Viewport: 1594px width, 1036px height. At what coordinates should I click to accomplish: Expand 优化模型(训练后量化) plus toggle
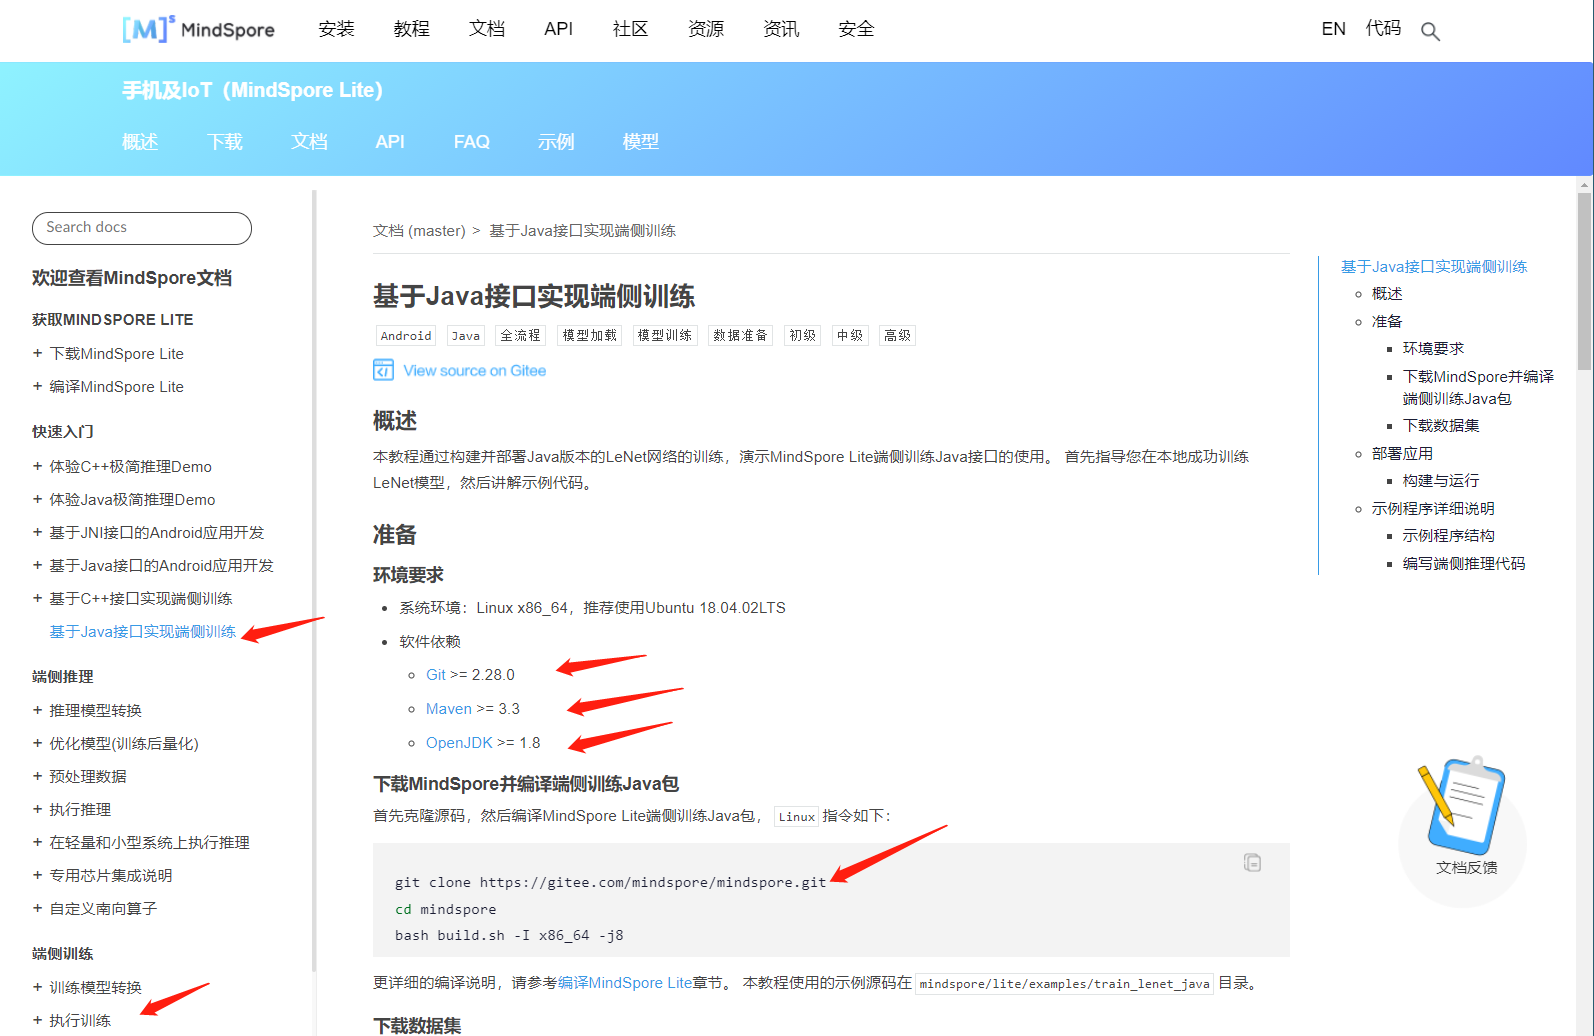point(37,743)
